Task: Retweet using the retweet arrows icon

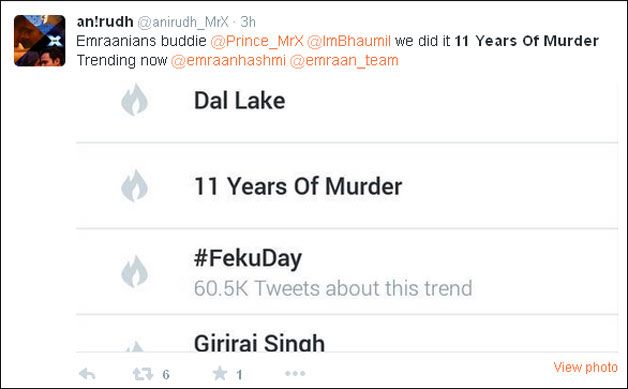Action: coord(143,374)
